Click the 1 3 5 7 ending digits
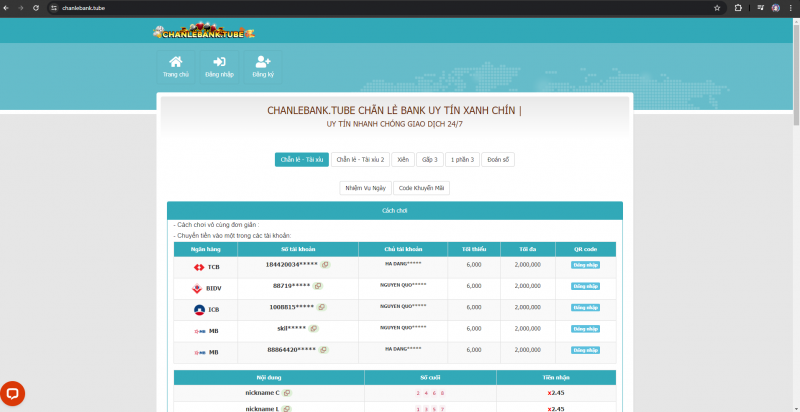This screenshot has width=800, height=412. pyautogui.click(x=430, y=409)
